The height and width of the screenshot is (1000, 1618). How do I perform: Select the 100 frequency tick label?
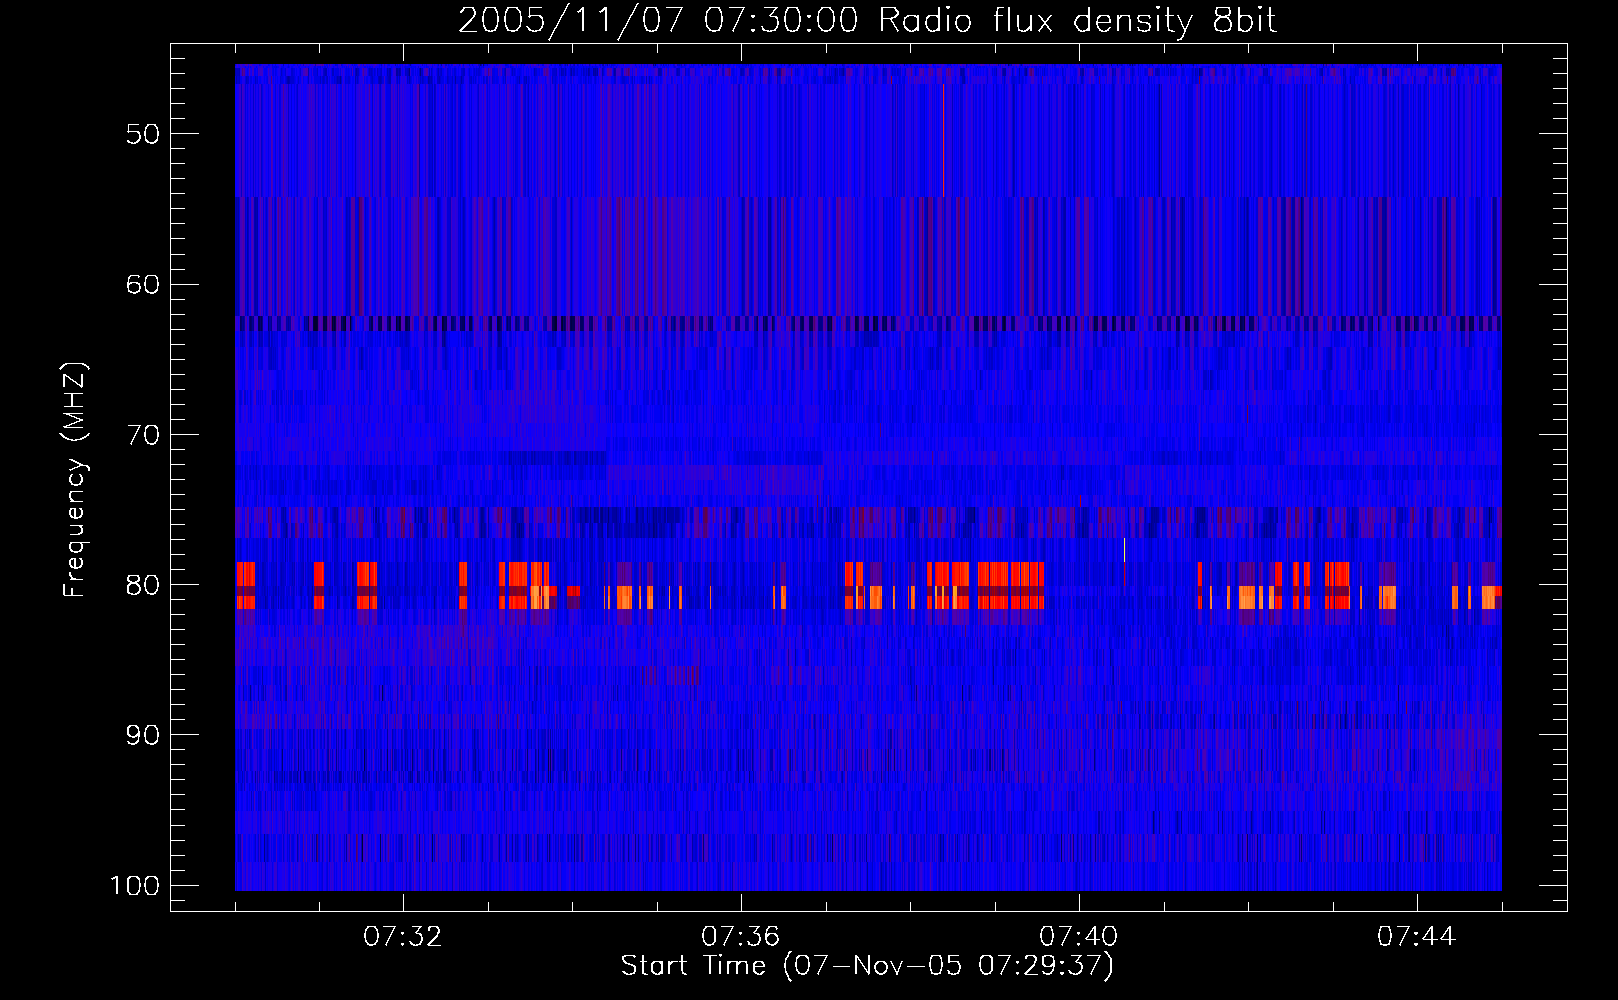click(x=135, y=886)
